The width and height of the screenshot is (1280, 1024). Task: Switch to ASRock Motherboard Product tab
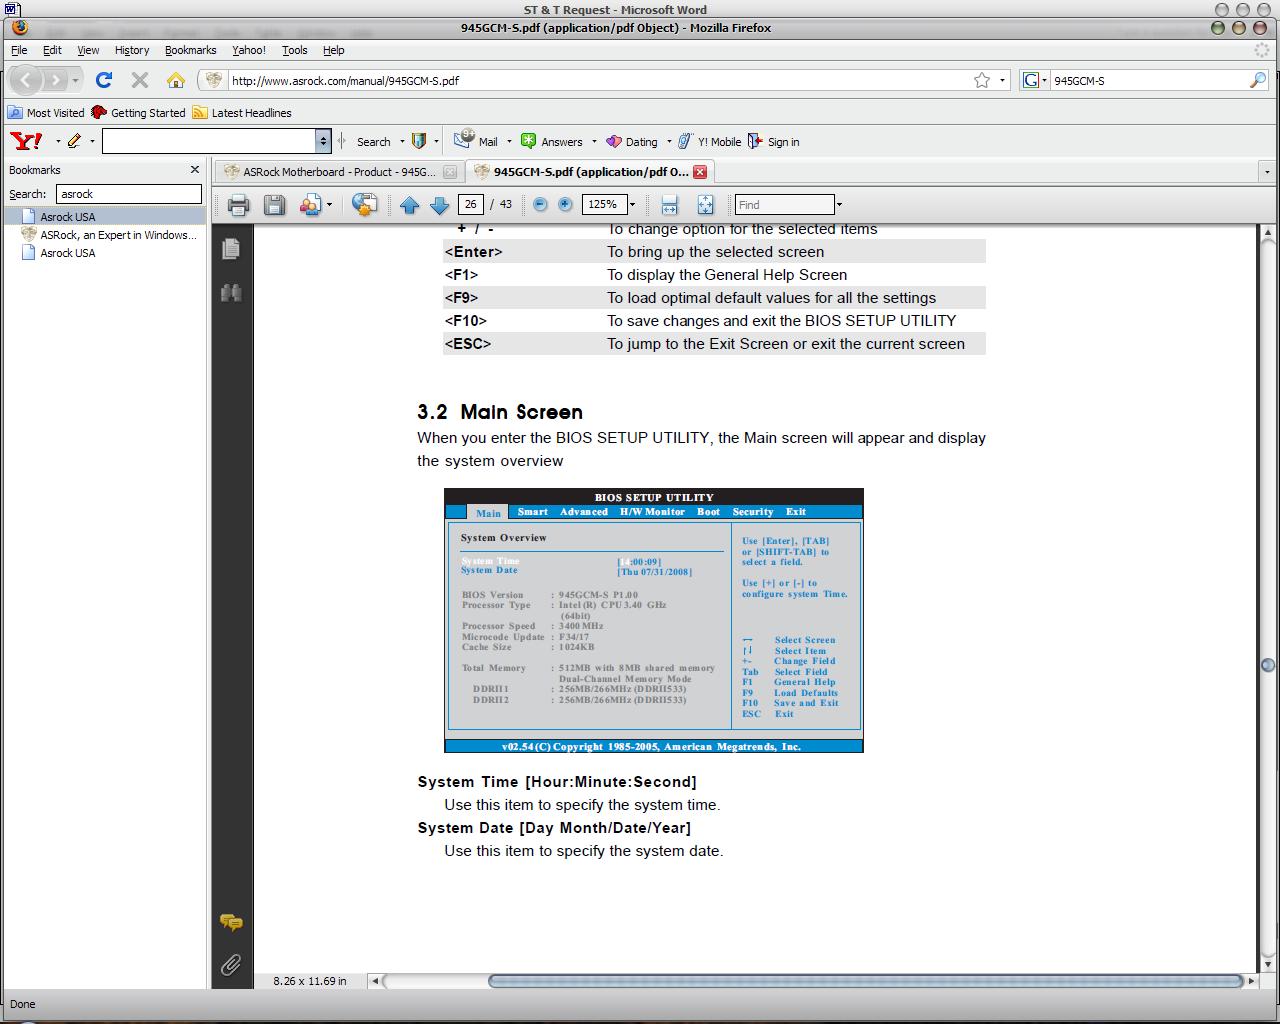point(339,172)
